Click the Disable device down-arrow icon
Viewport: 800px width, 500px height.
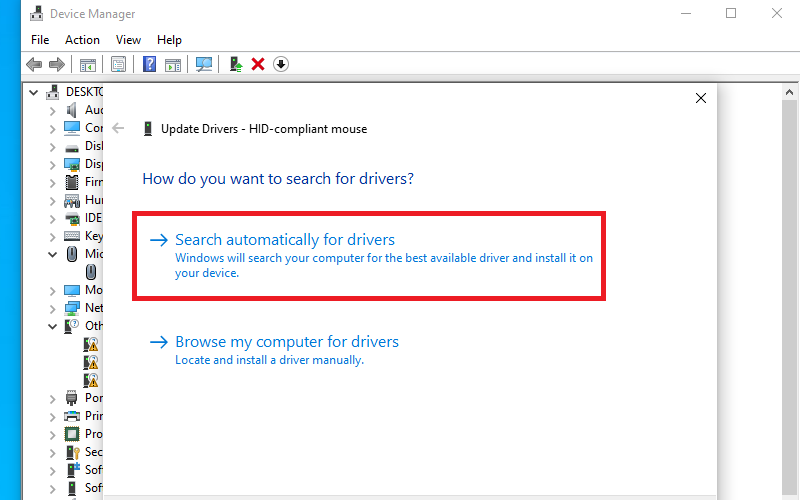click(x=281, y=65)
